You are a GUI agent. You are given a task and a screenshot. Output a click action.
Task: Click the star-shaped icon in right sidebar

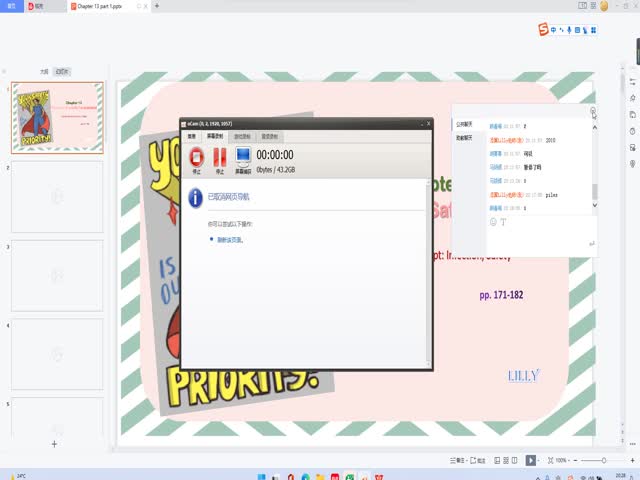pos(633,98)
